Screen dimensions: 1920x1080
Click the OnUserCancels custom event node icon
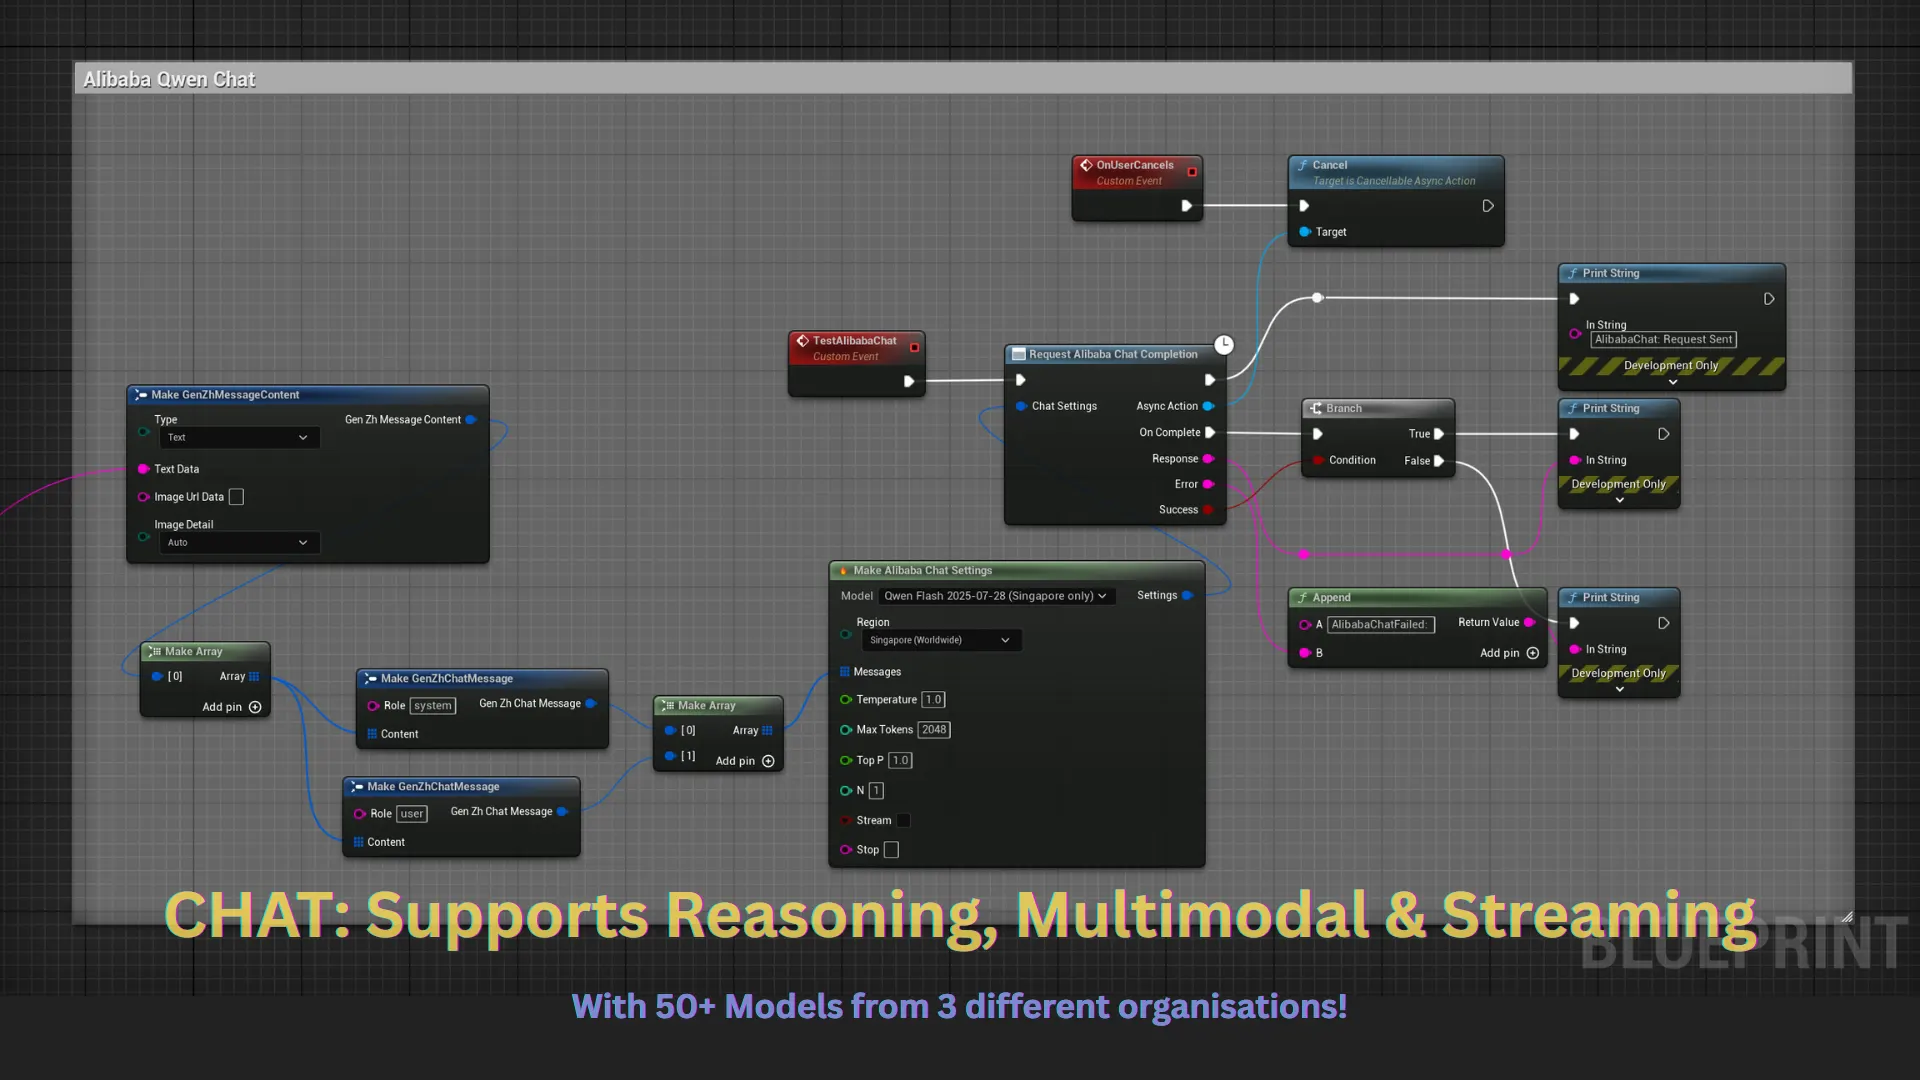pos(1086,165)
